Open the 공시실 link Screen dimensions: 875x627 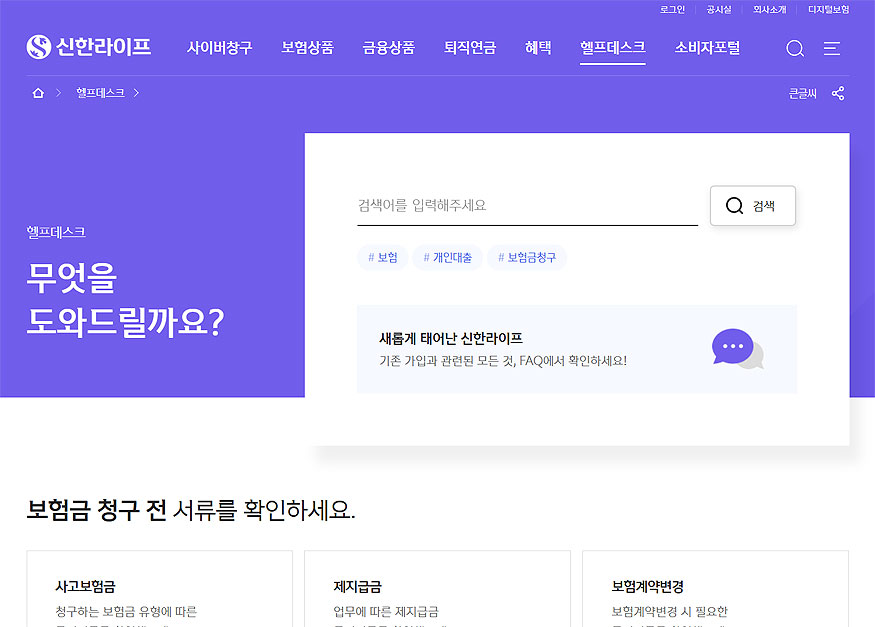(719, 9)
